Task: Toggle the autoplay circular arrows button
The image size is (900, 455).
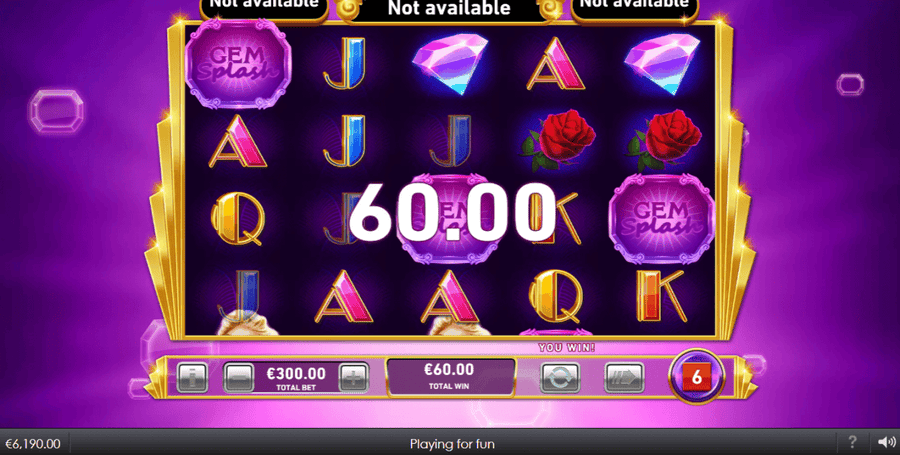Action: click(x=560, y=378)
